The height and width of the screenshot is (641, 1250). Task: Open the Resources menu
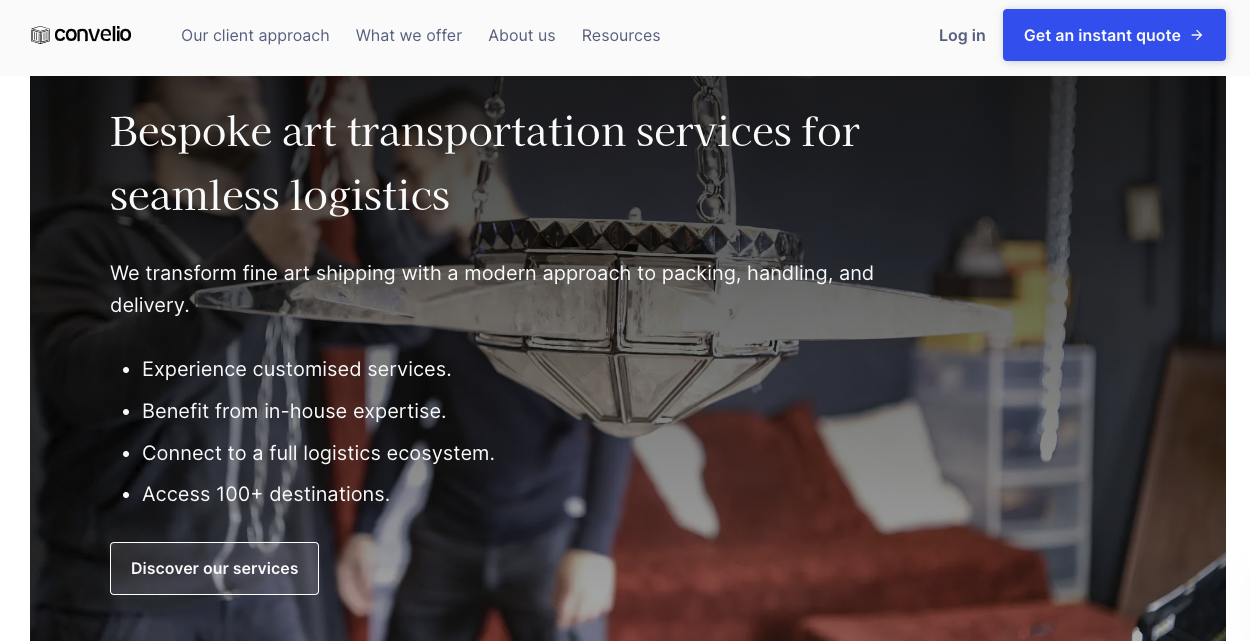[621, 35]
